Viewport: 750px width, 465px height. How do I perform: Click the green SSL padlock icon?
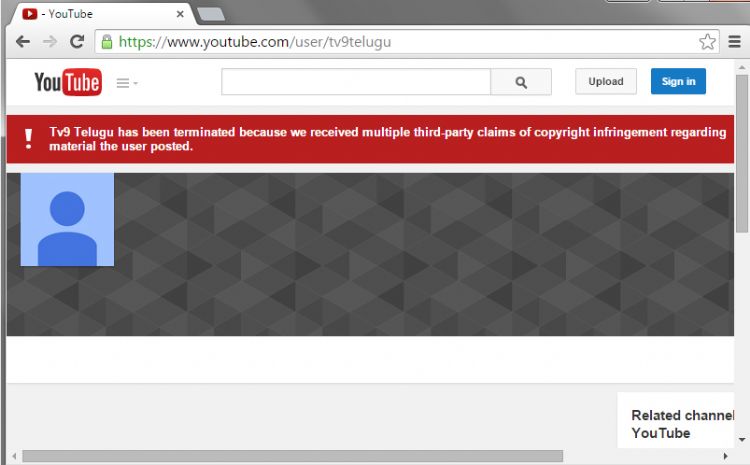106,42
